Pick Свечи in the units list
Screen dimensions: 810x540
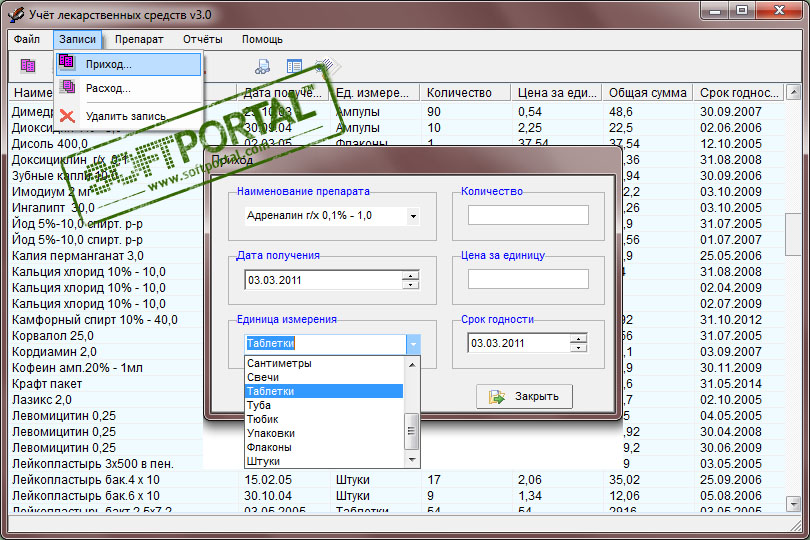[x=323, y=377]
